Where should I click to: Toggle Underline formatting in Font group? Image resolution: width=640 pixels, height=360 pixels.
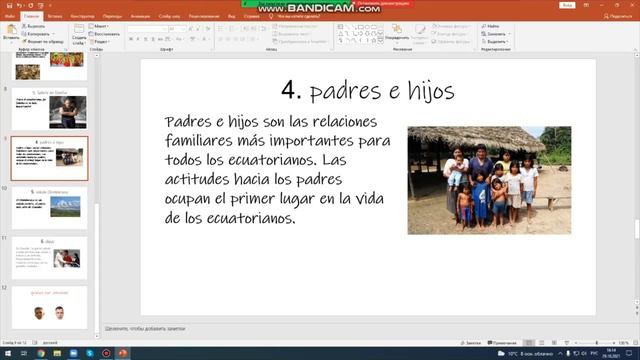[146, 39]
